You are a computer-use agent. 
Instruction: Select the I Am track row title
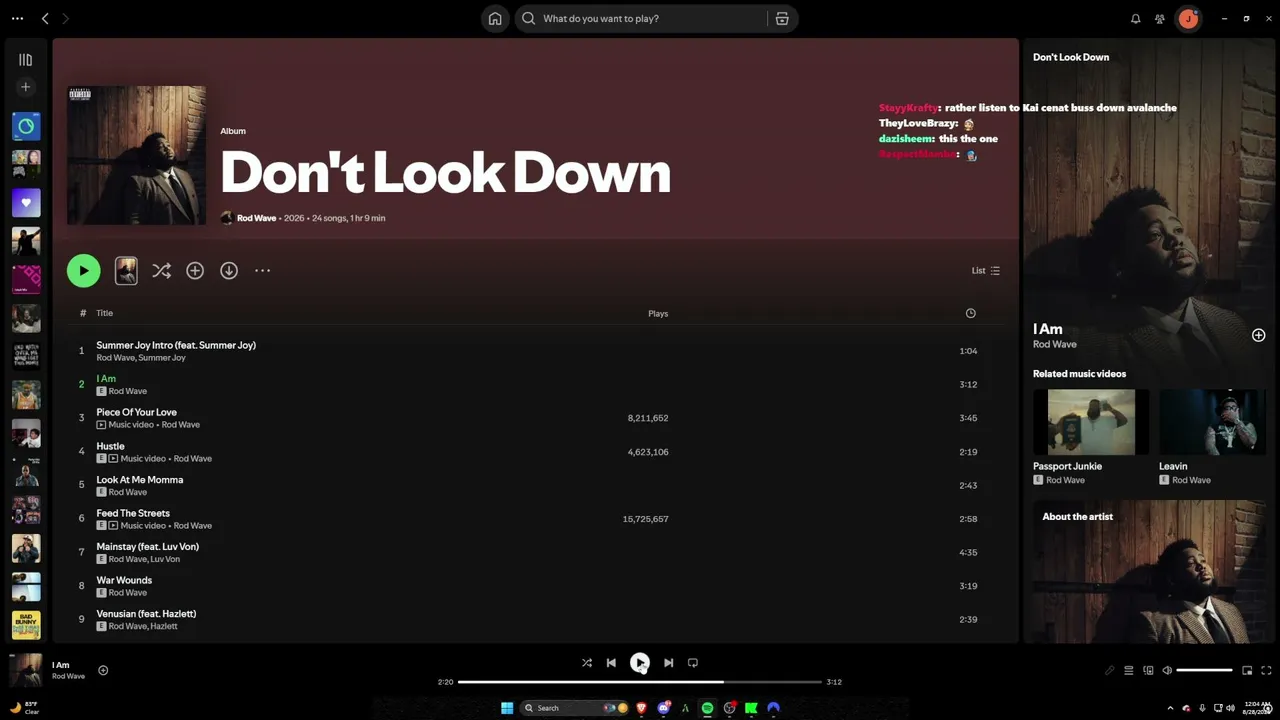pos(106,379)
